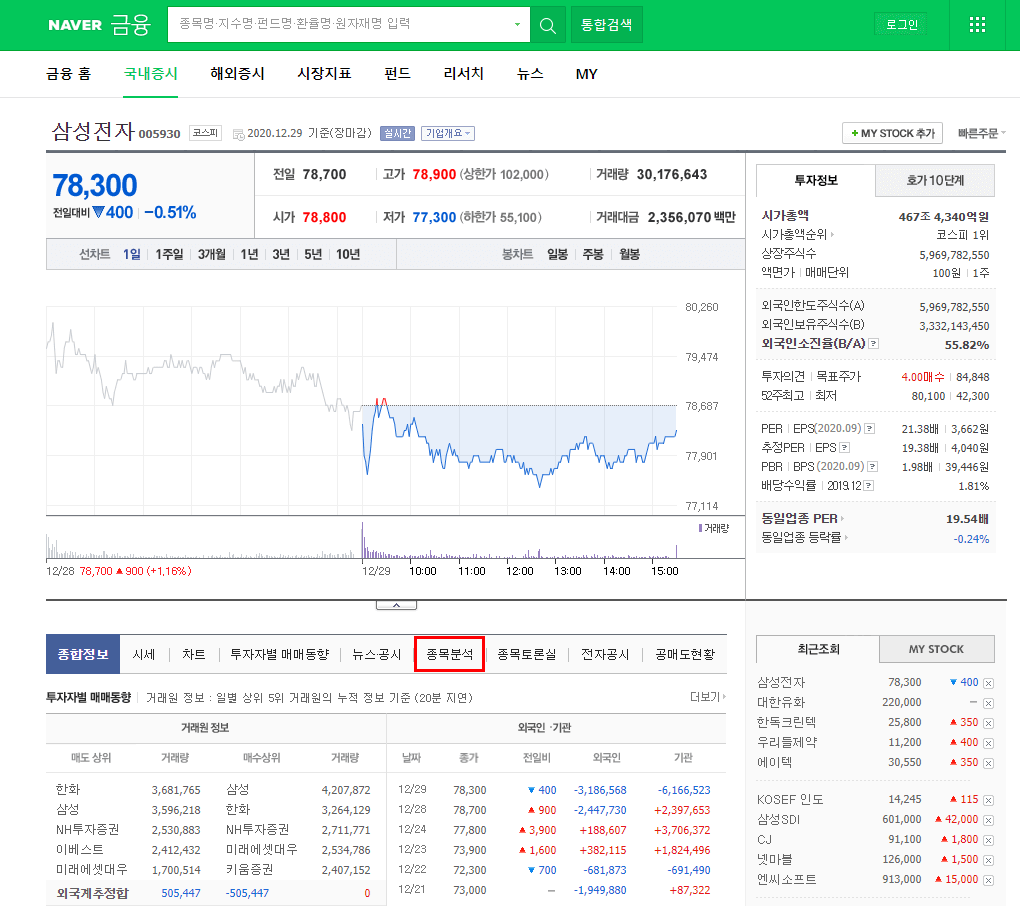Open the 공매도현황 tab
This screenshot has height=906, width=1020.
(x=685, y=654)
